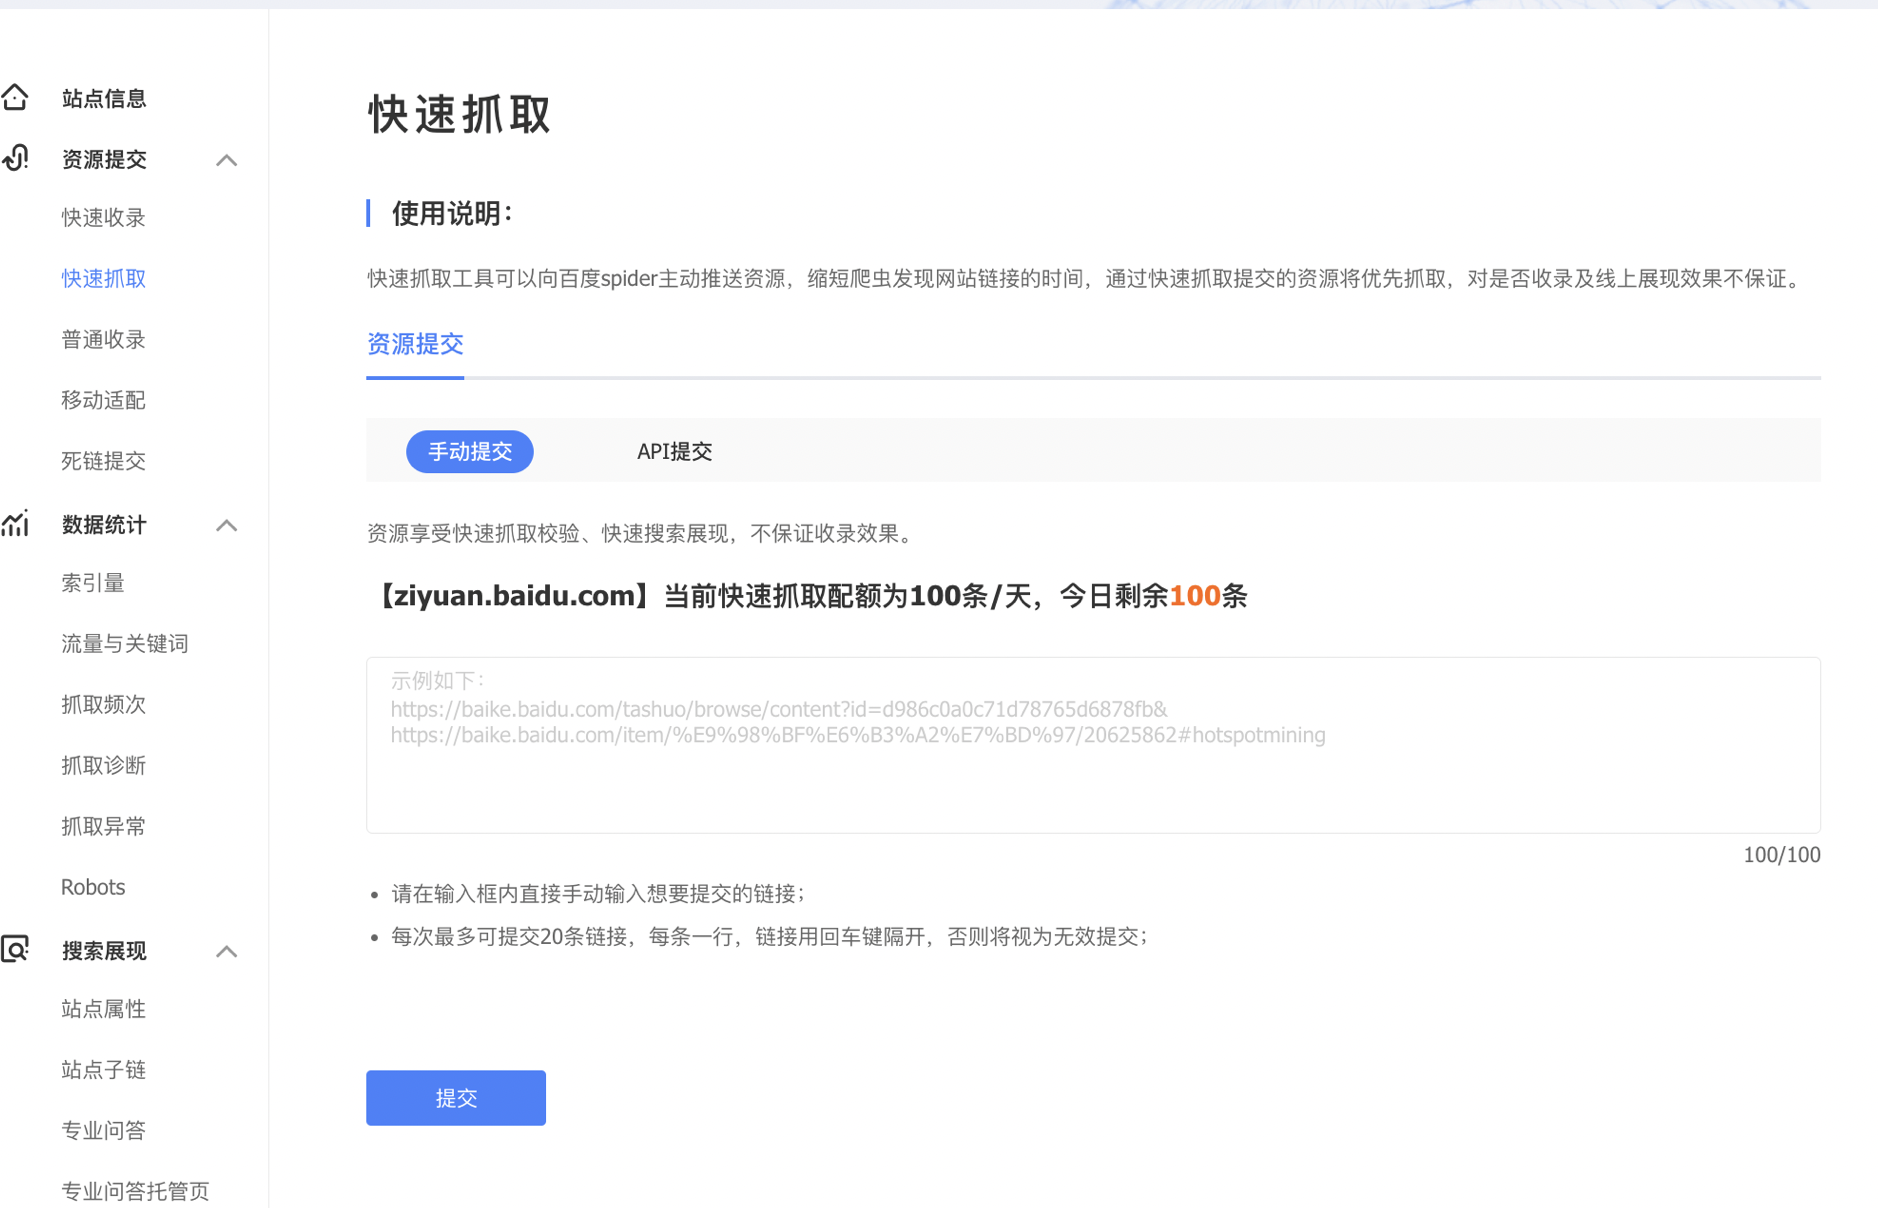Select the 手动提交 submission mode

coord(469,451)
